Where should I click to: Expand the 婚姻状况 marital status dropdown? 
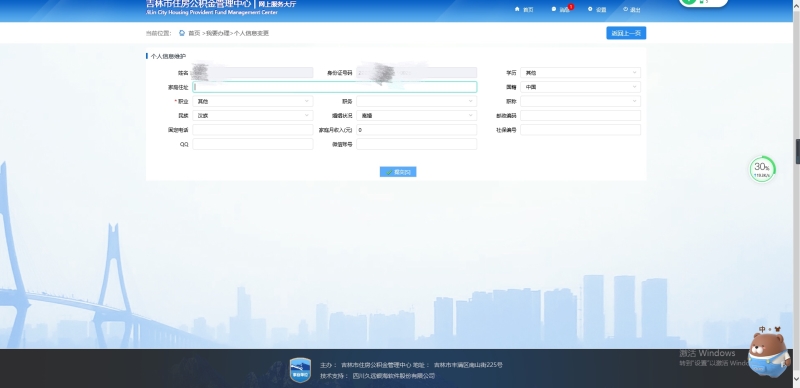(x=416, y=115)
